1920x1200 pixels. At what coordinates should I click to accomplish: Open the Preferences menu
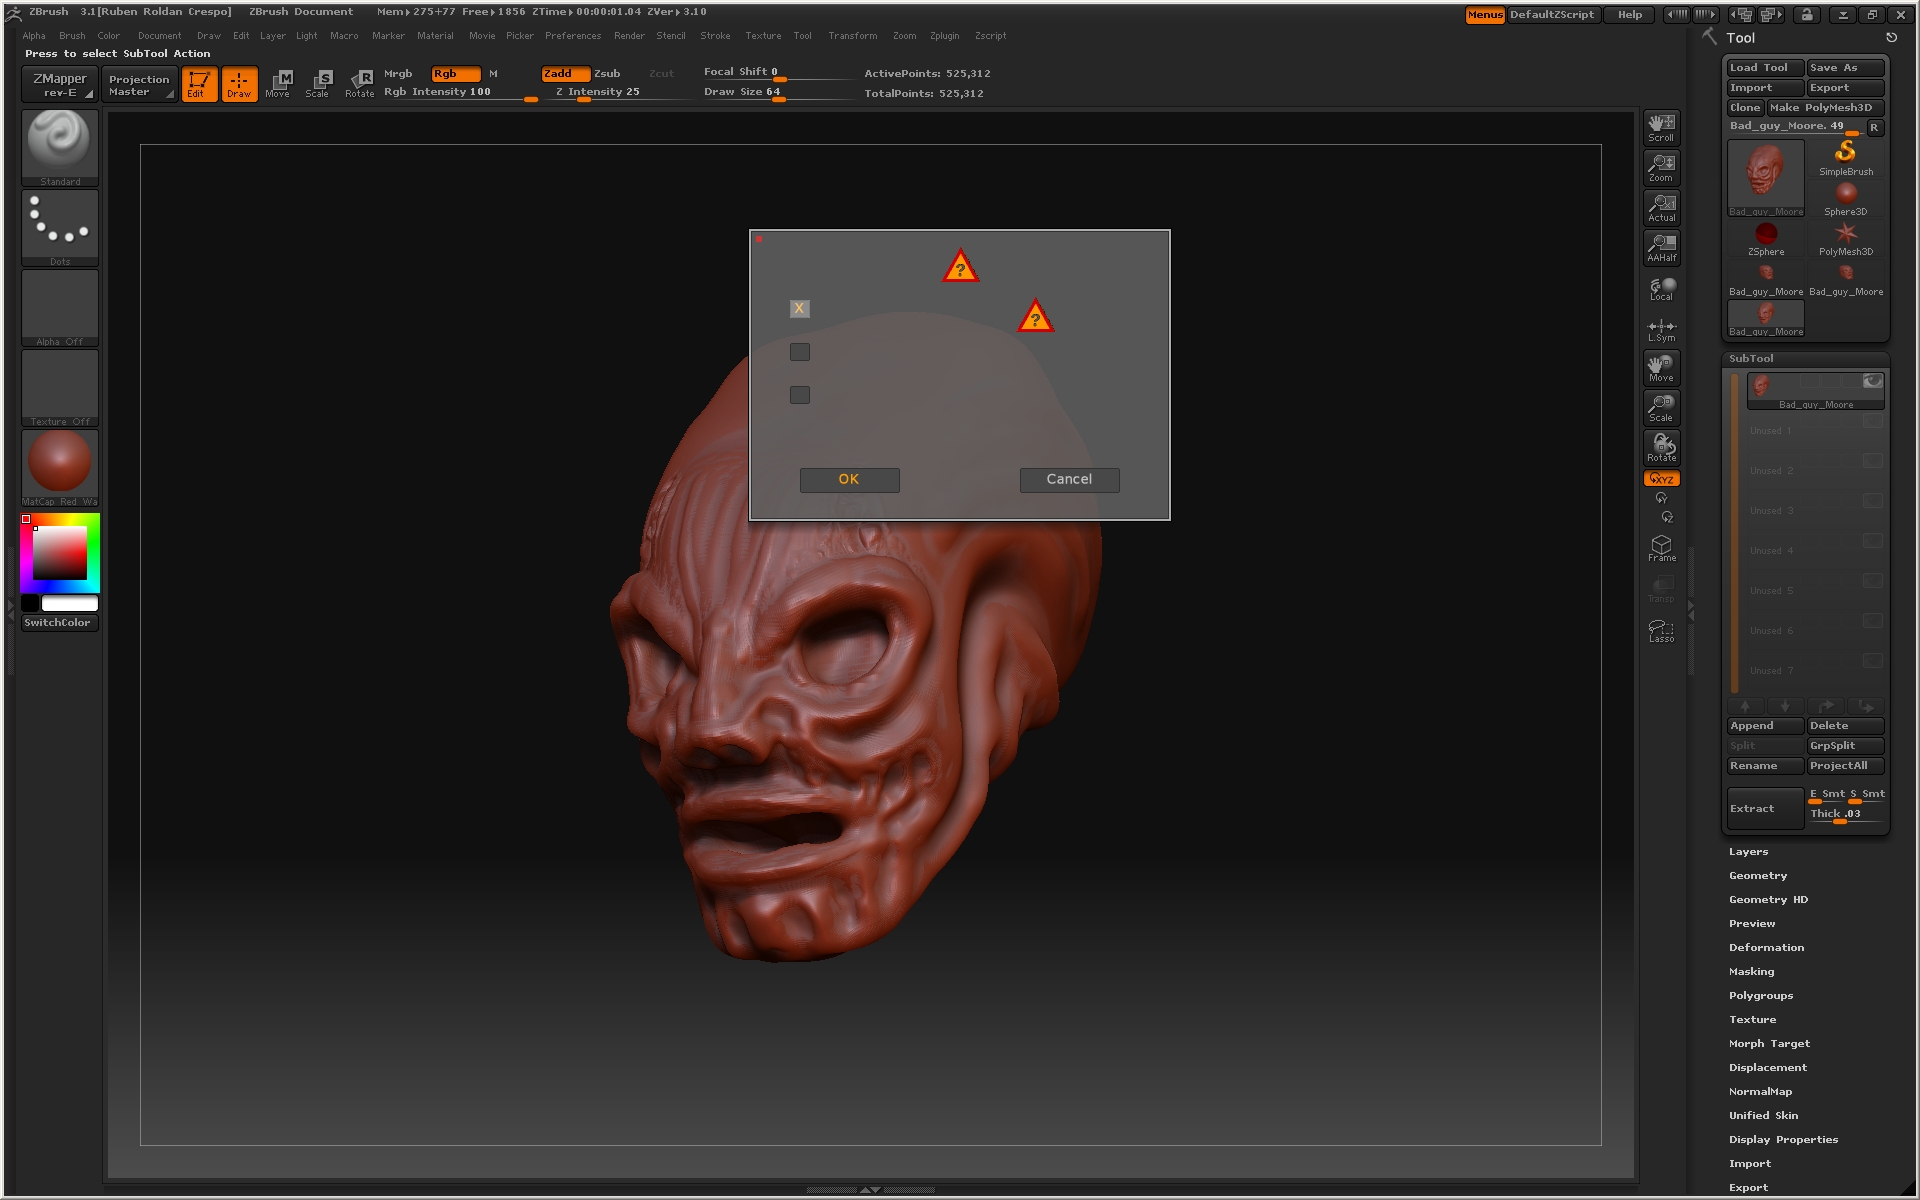(573, 36)
